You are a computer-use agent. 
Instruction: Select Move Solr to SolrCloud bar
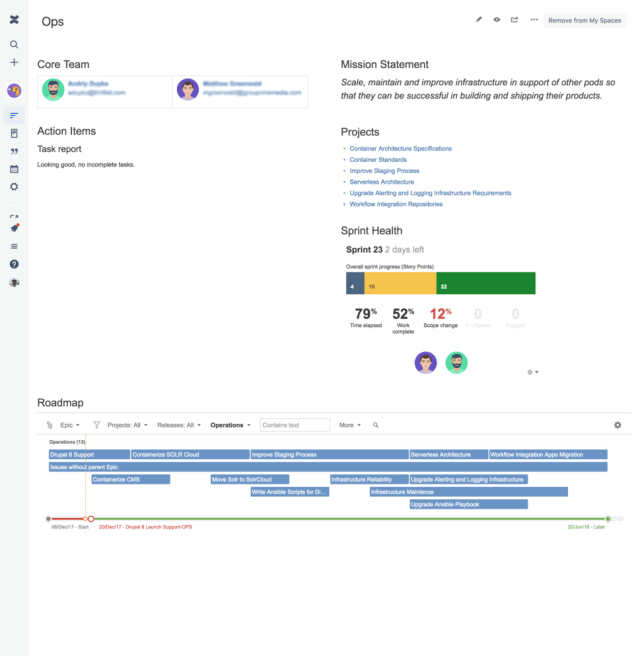[x=250, y=479]
